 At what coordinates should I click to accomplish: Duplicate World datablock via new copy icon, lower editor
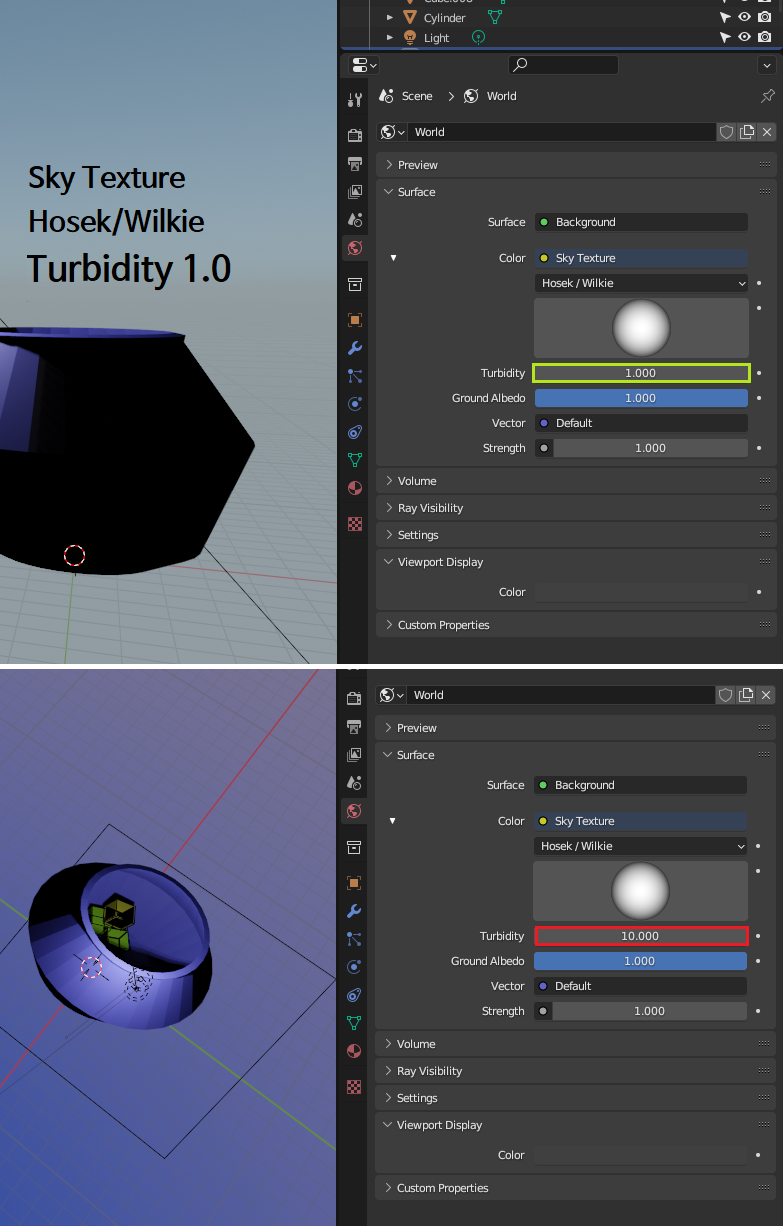point(746,695)
